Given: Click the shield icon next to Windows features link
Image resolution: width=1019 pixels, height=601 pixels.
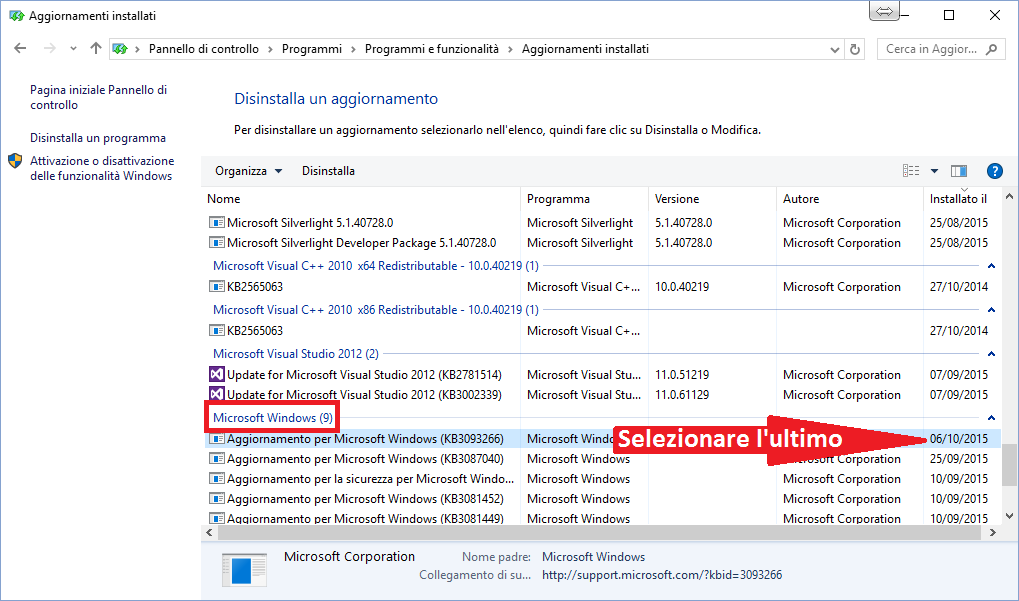Looking at the screenshot, I should [14, 160].
